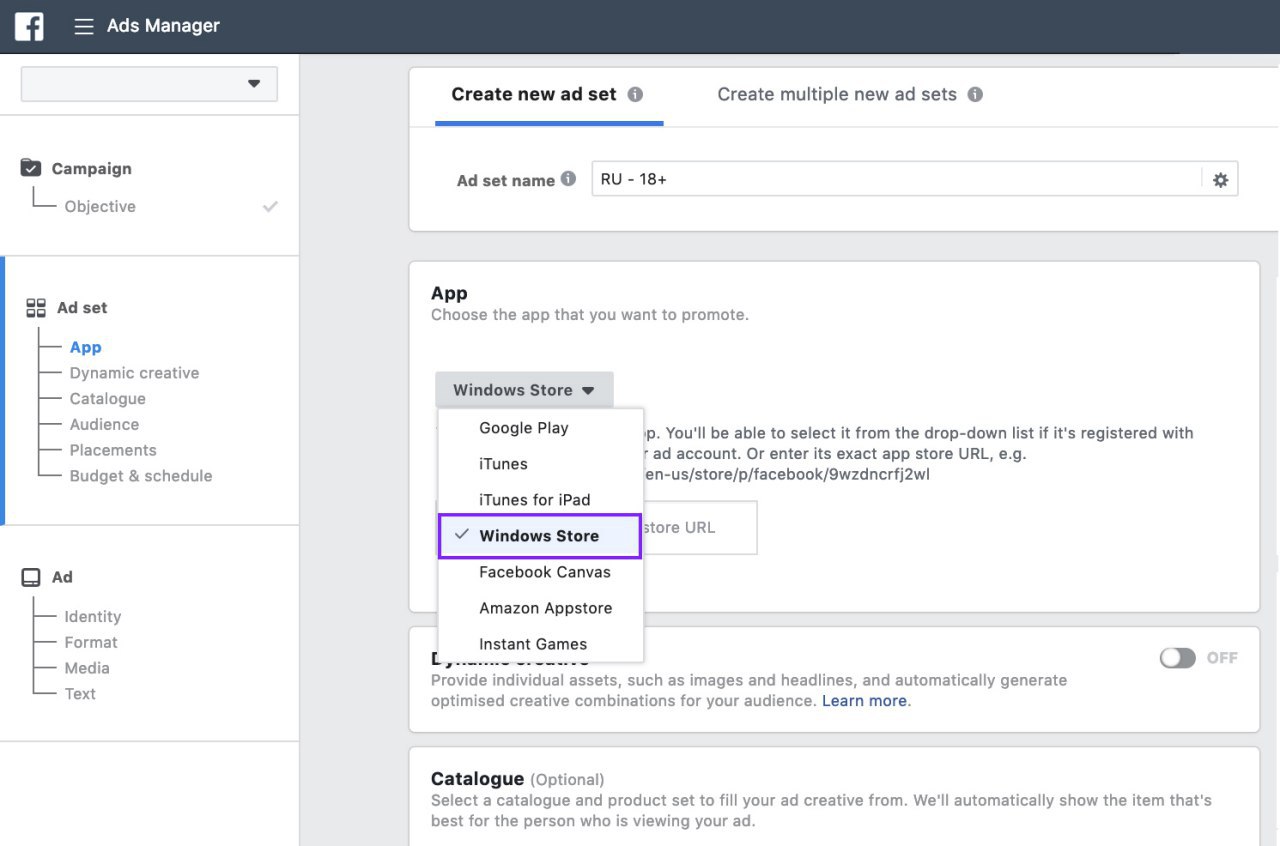Toggle the Dynamic creative switch

(1178, 658)
